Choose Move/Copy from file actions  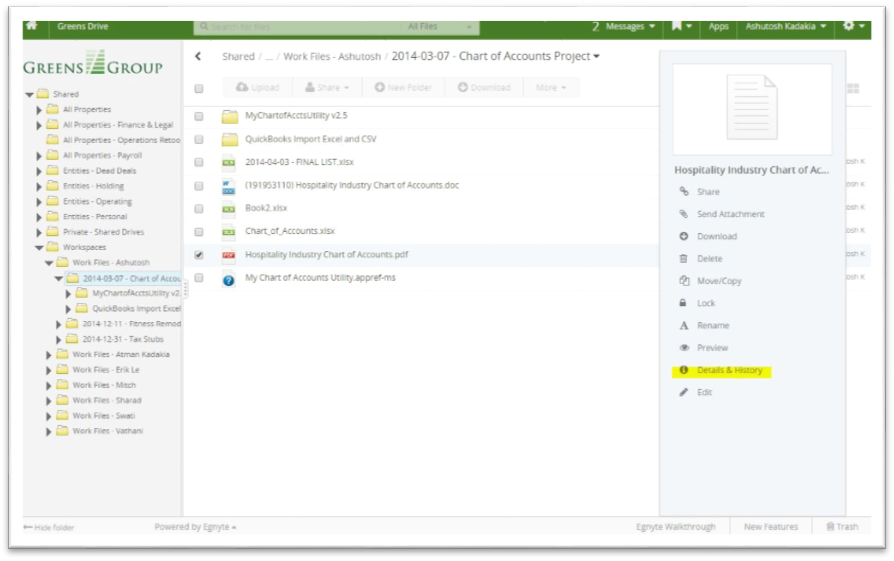(x=719, y=281)
